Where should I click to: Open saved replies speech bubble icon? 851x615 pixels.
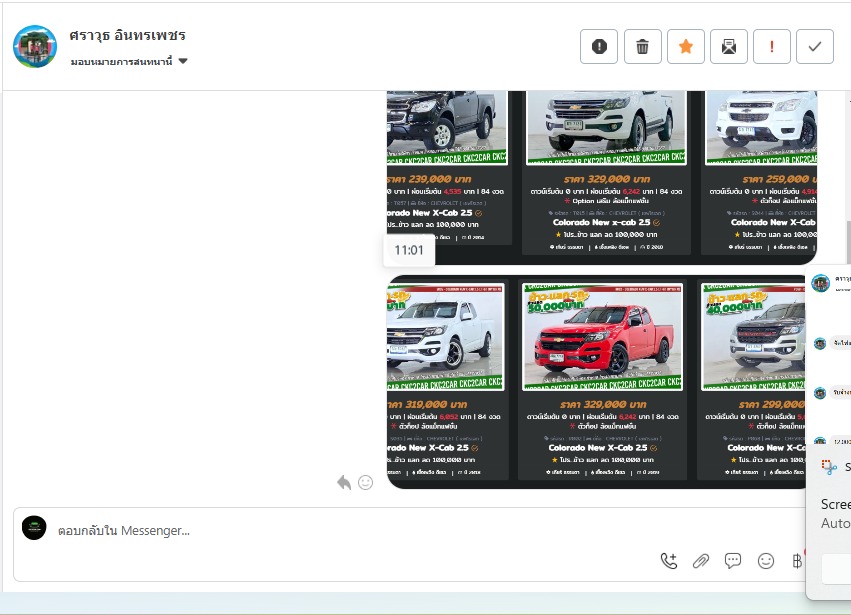733,561
